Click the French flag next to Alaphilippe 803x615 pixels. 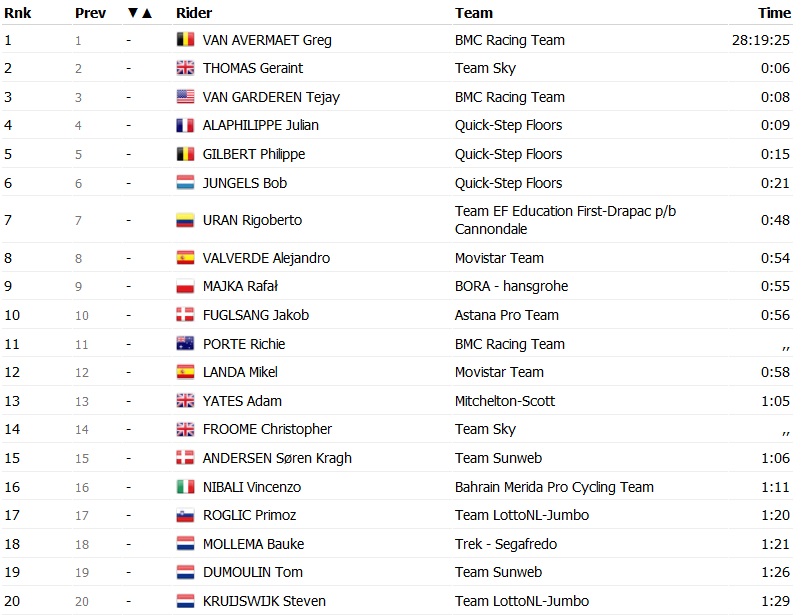pos(185,125)
